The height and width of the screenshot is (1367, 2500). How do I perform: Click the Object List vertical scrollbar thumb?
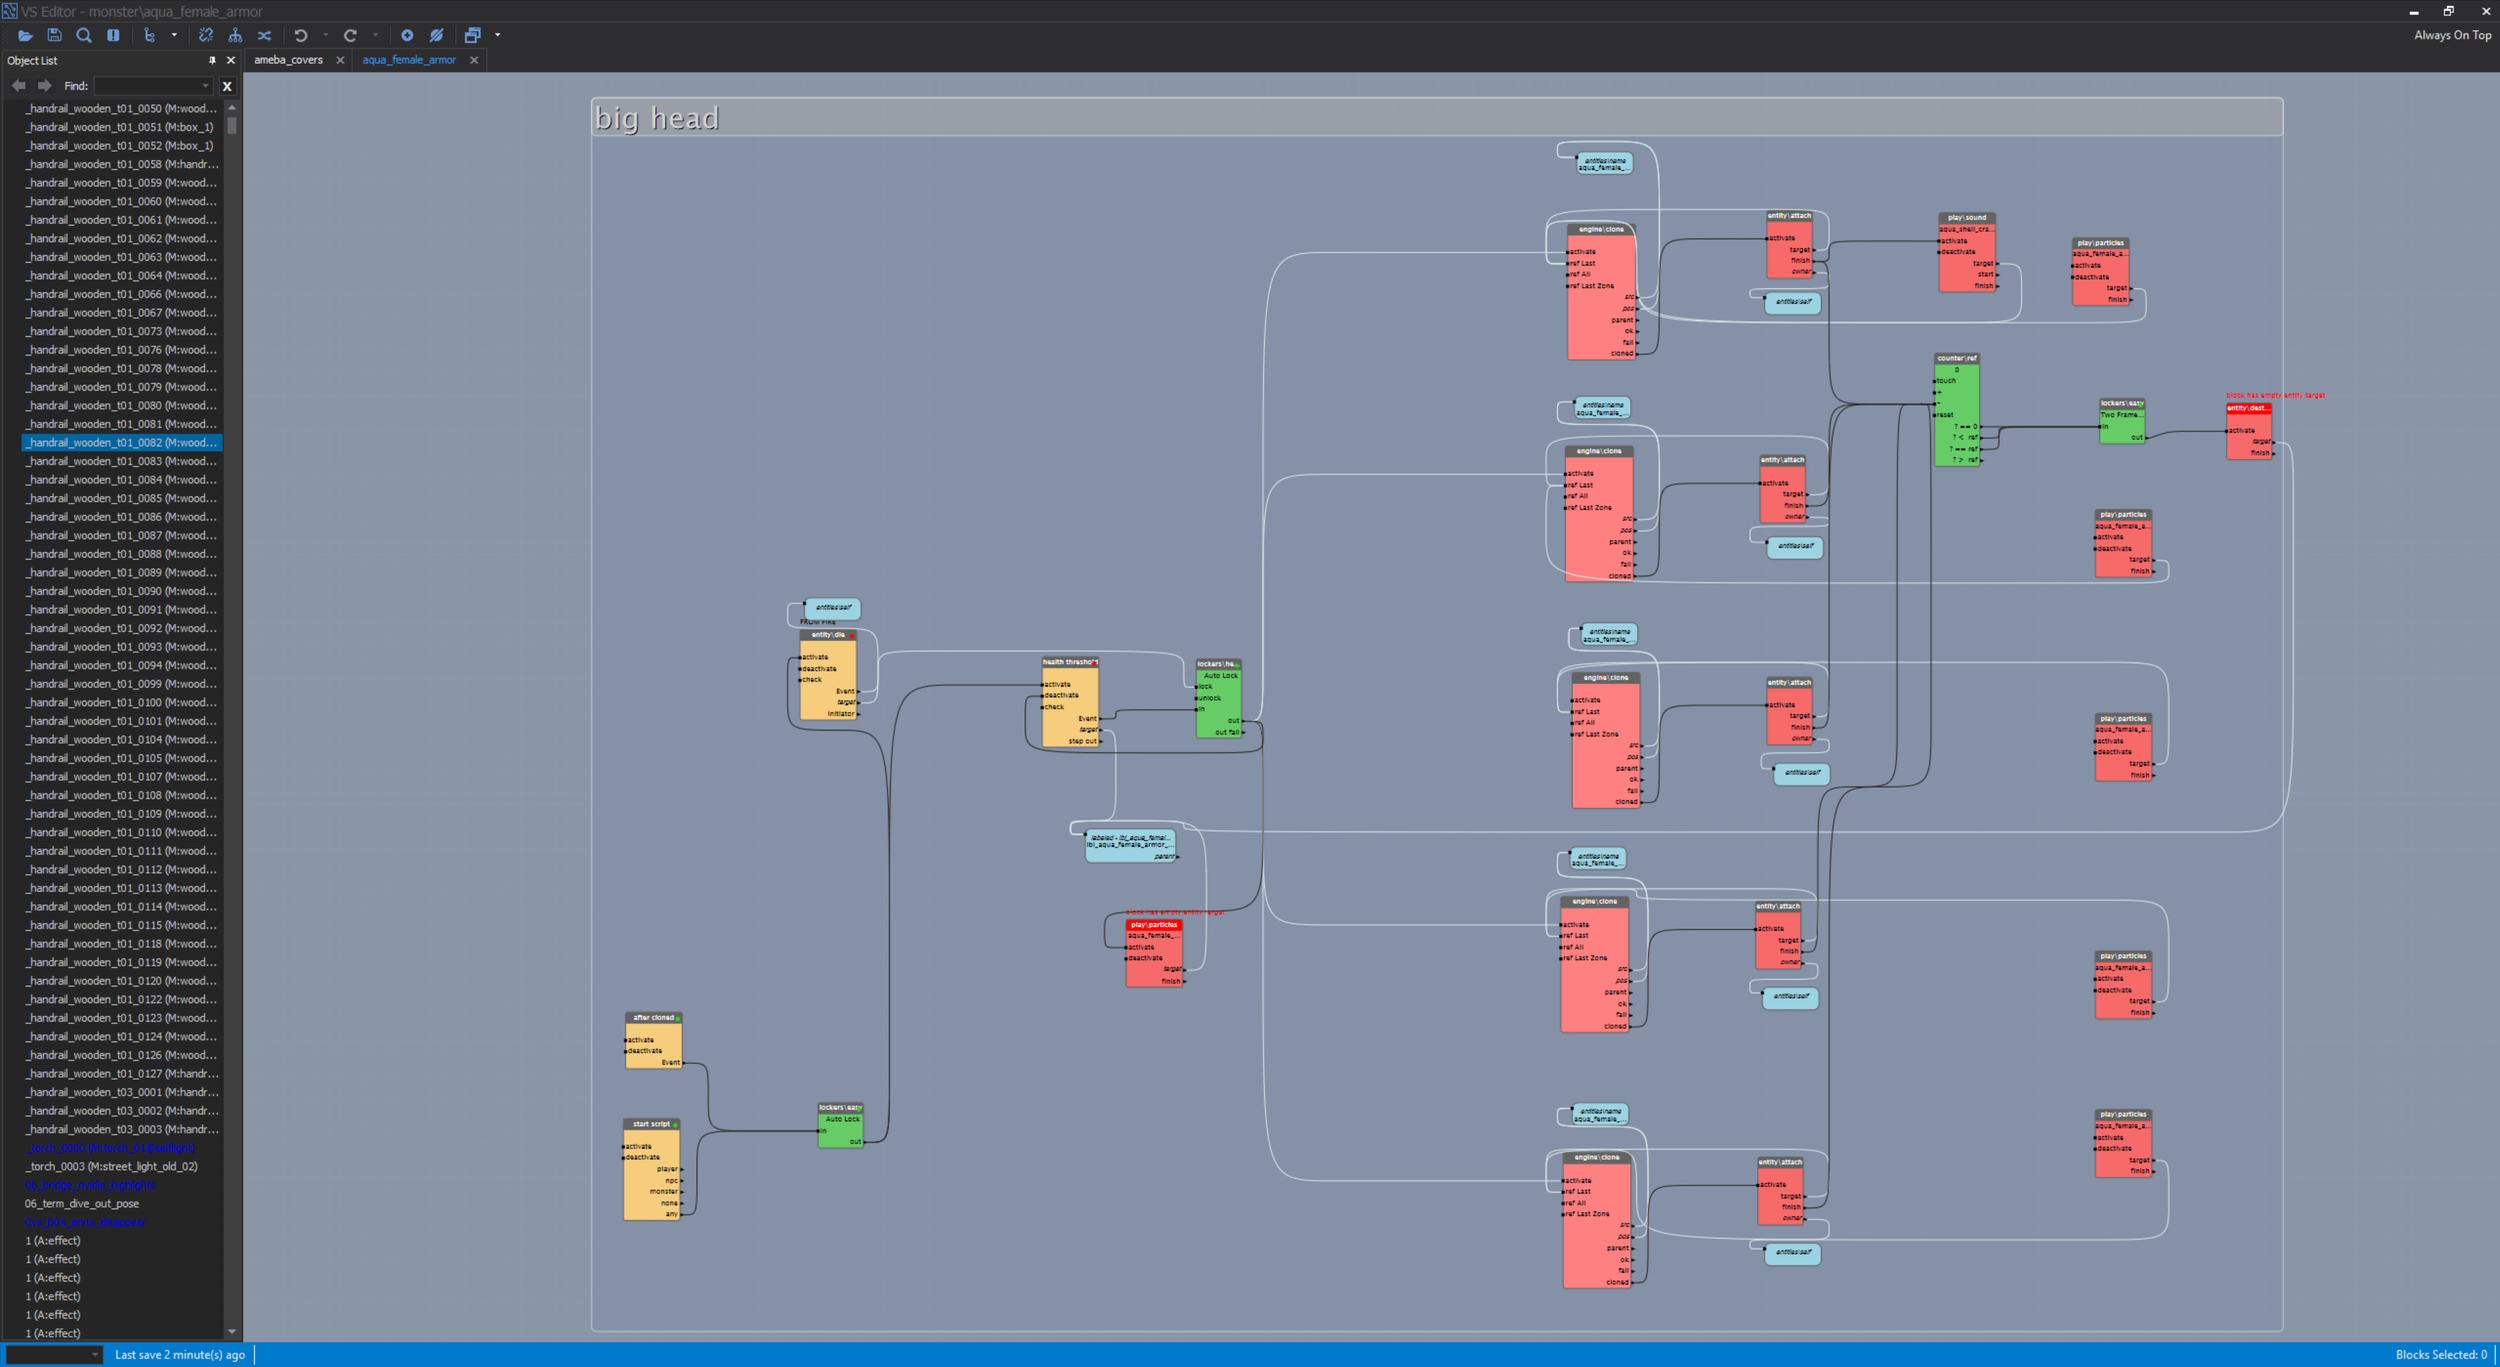coord(232,126)
